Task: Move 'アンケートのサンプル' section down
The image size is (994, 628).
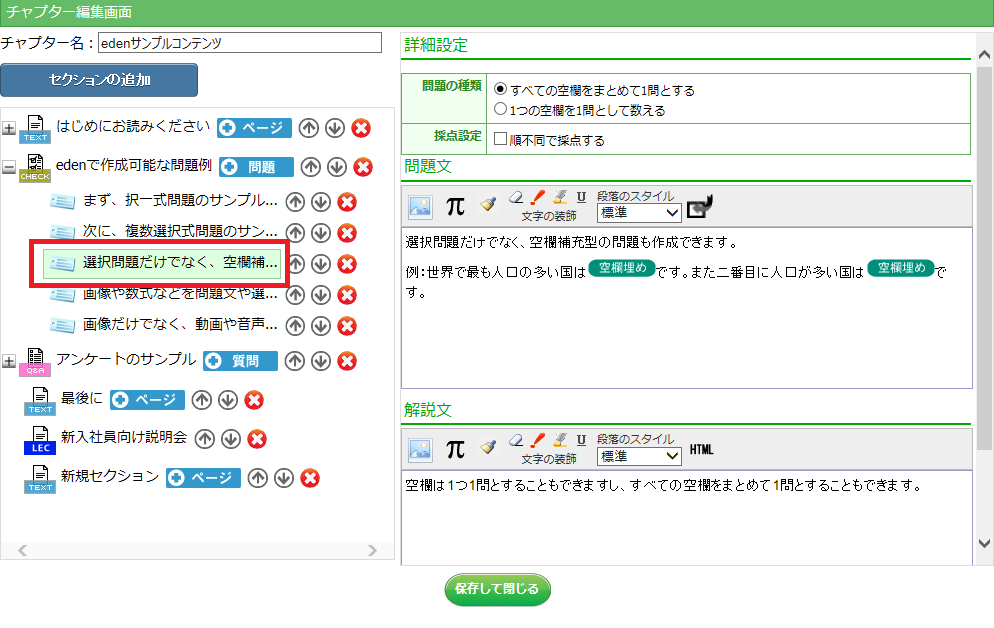Action: click(321, 361)
